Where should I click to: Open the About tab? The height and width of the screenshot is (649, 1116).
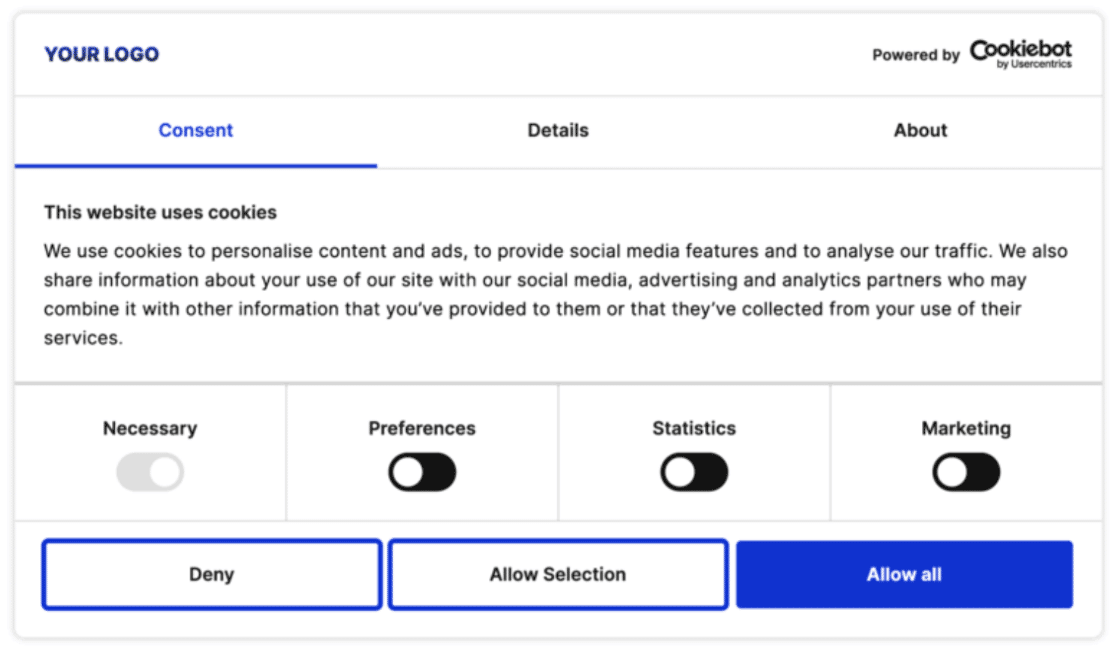pos(919,130)
